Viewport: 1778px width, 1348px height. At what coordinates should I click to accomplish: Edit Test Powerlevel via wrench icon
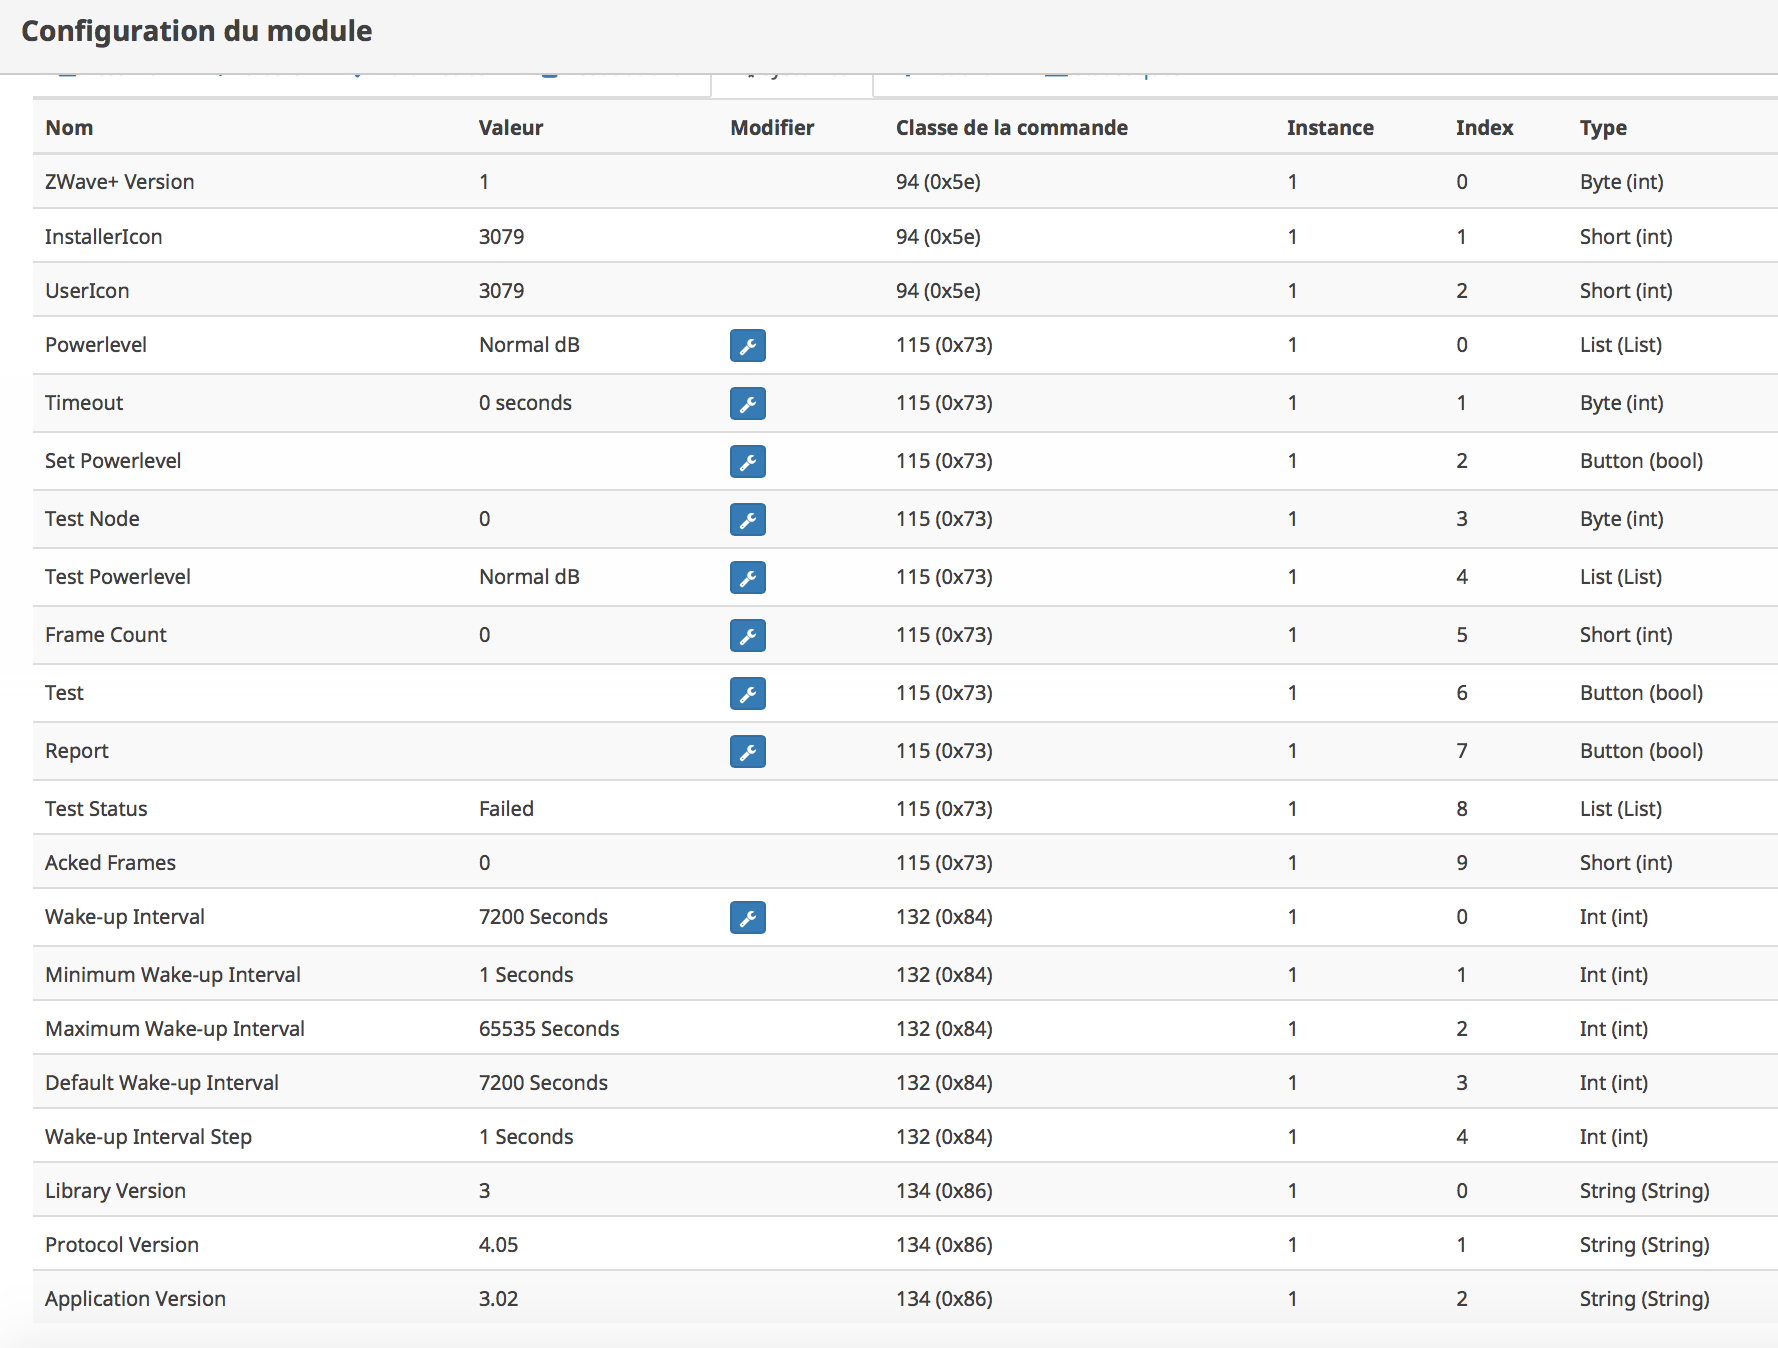point(747,578)
